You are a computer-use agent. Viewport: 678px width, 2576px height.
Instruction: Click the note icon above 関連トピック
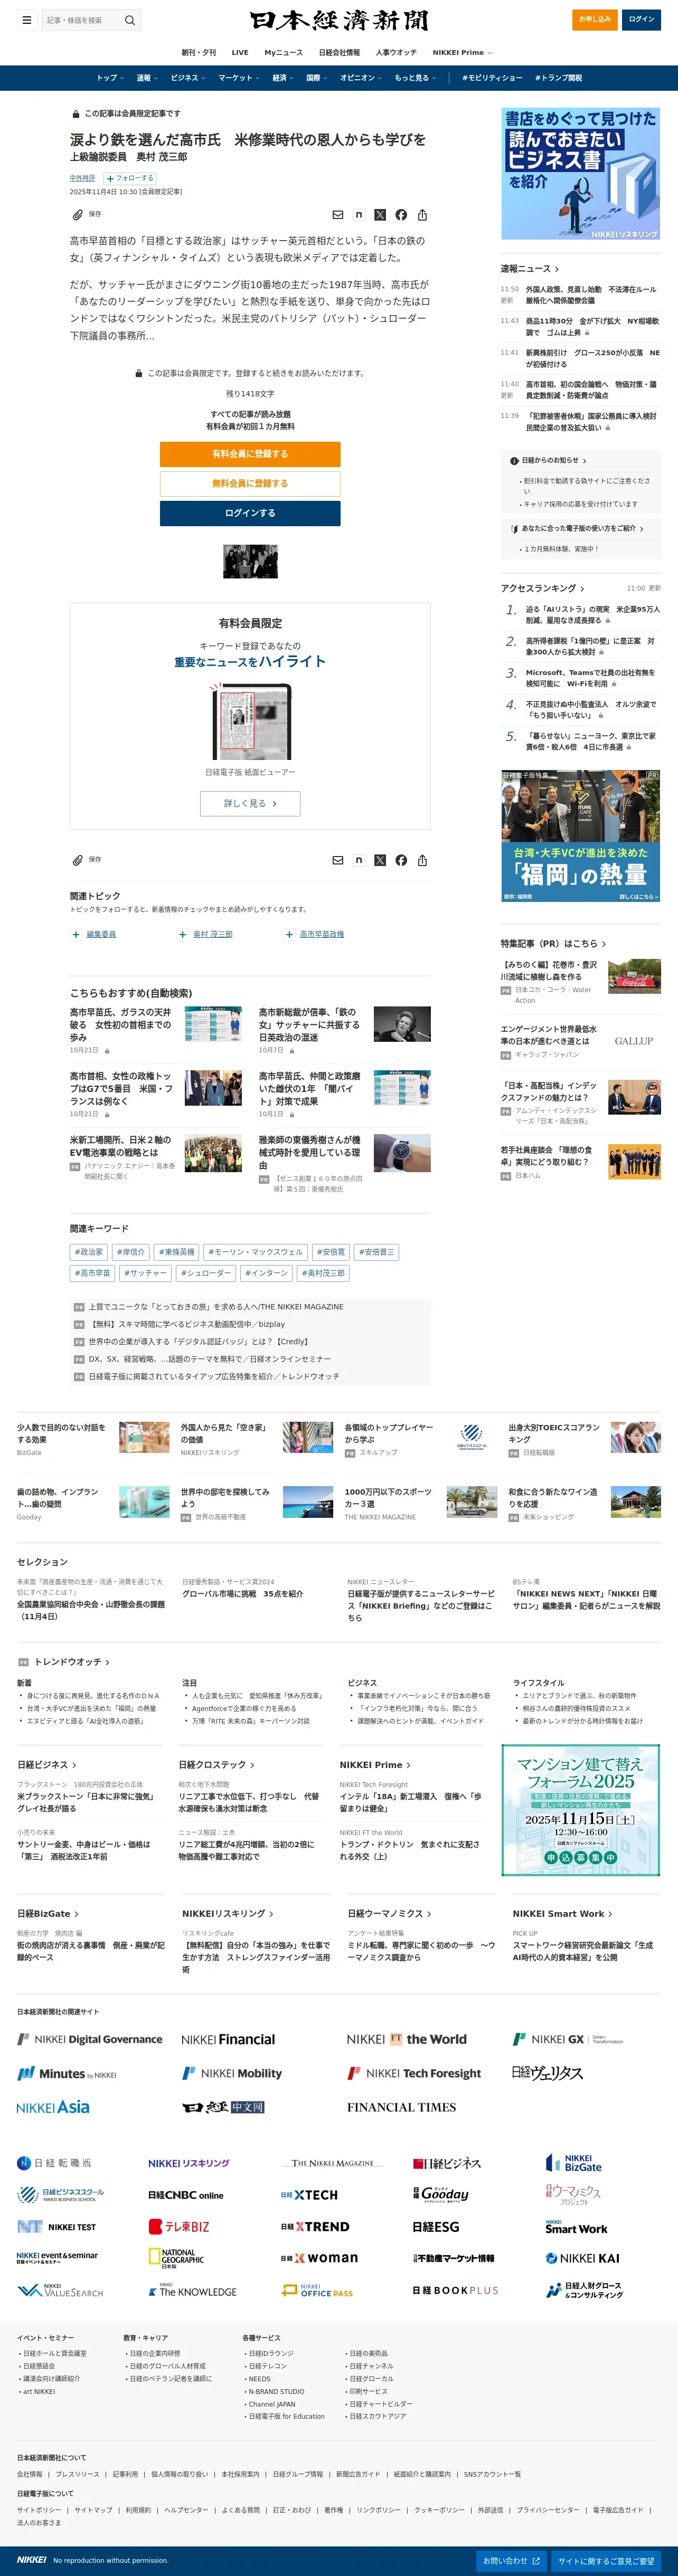pyautogui.click(x=359, y=860)
